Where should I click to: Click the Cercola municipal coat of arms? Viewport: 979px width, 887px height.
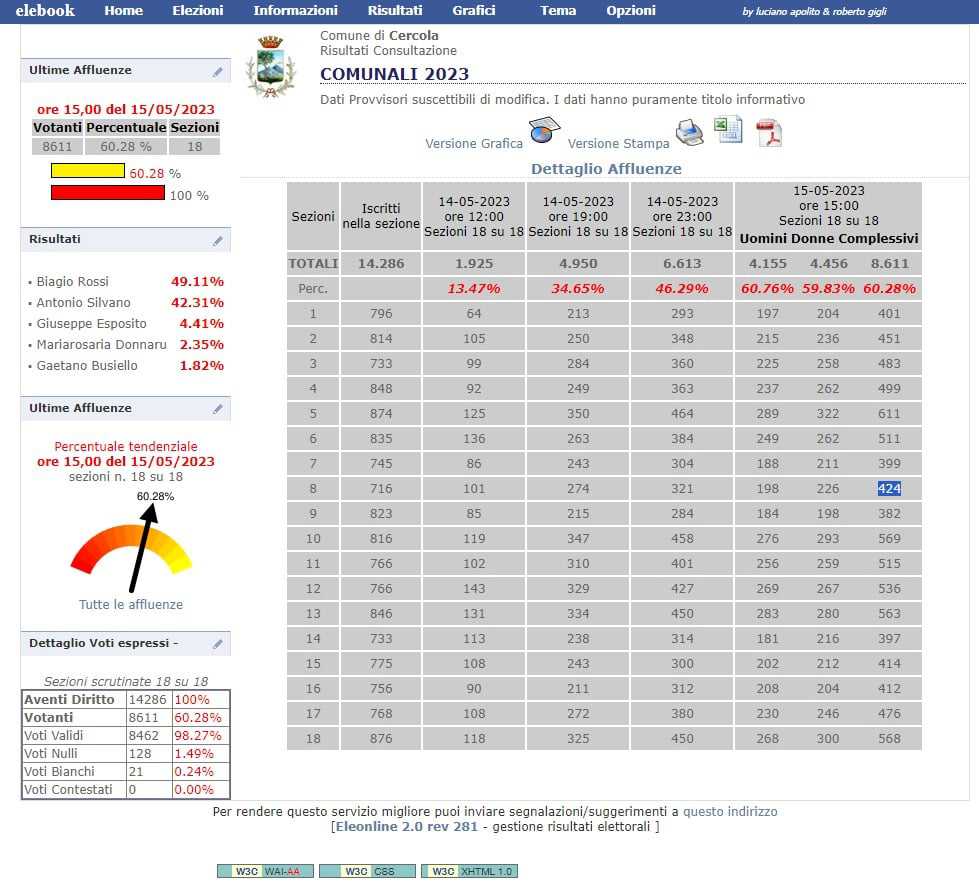271,66
